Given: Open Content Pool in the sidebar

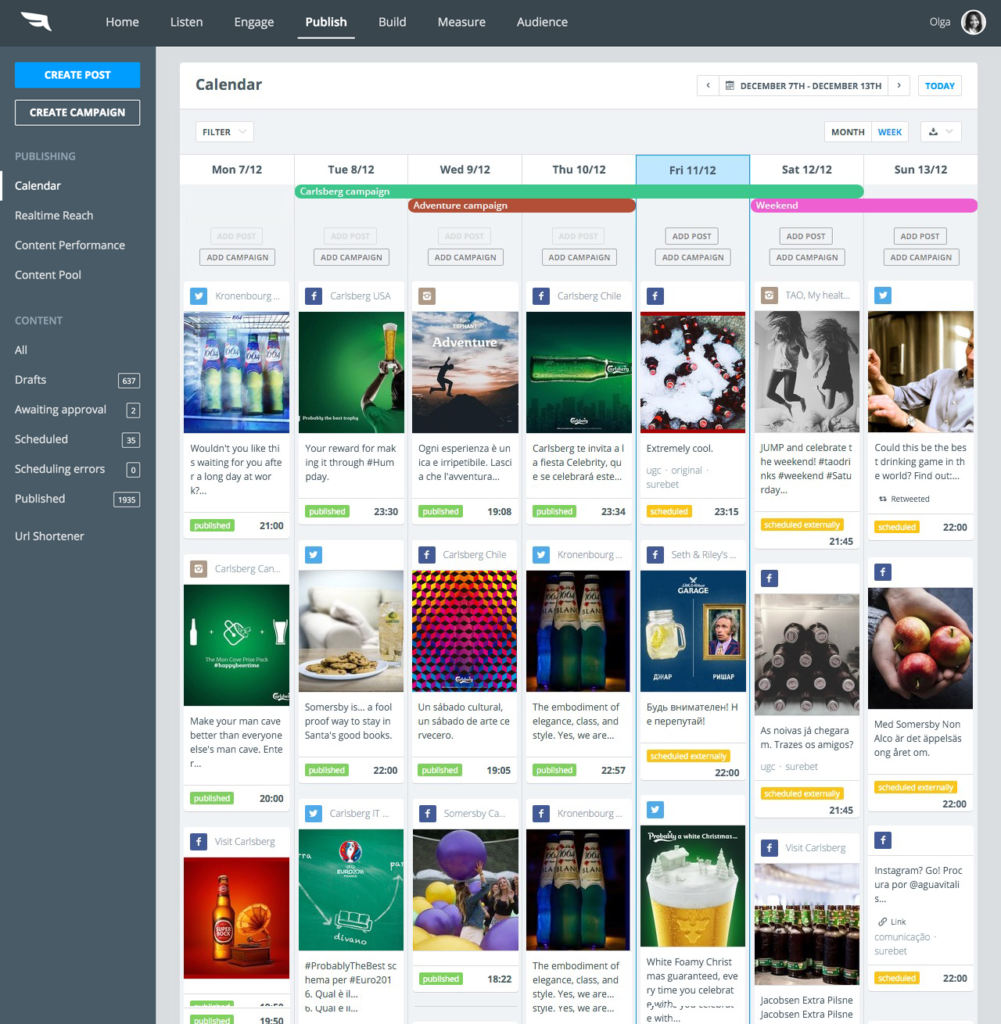Looking at the screenshot, I should [48, 275].
